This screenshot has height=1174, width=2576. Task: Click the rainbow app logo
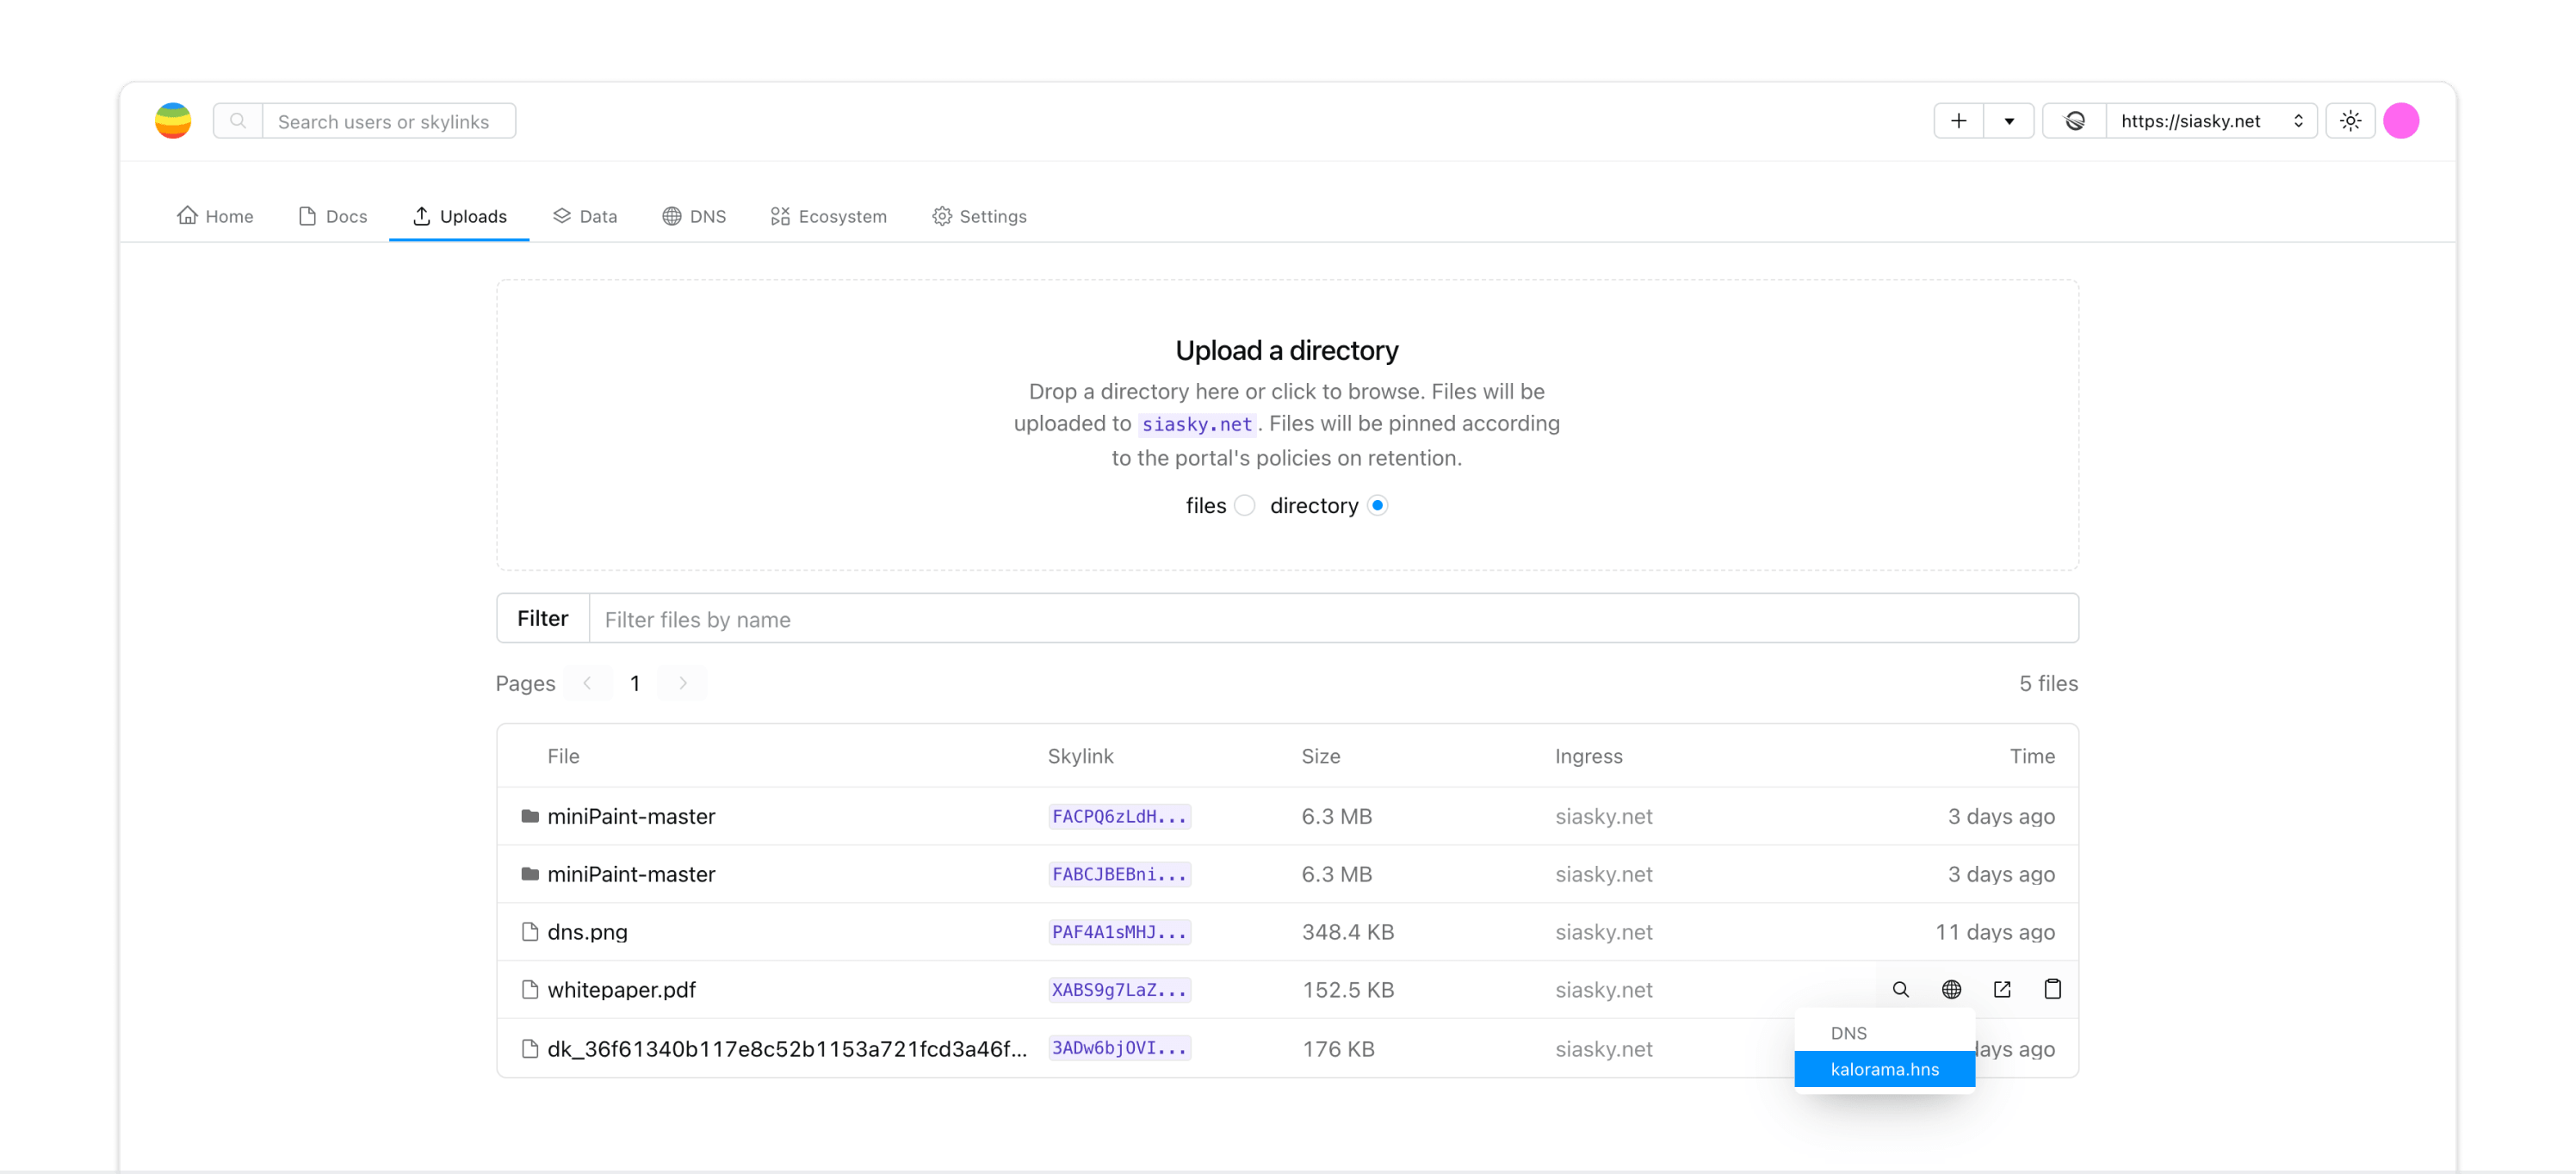click(173, 121)
